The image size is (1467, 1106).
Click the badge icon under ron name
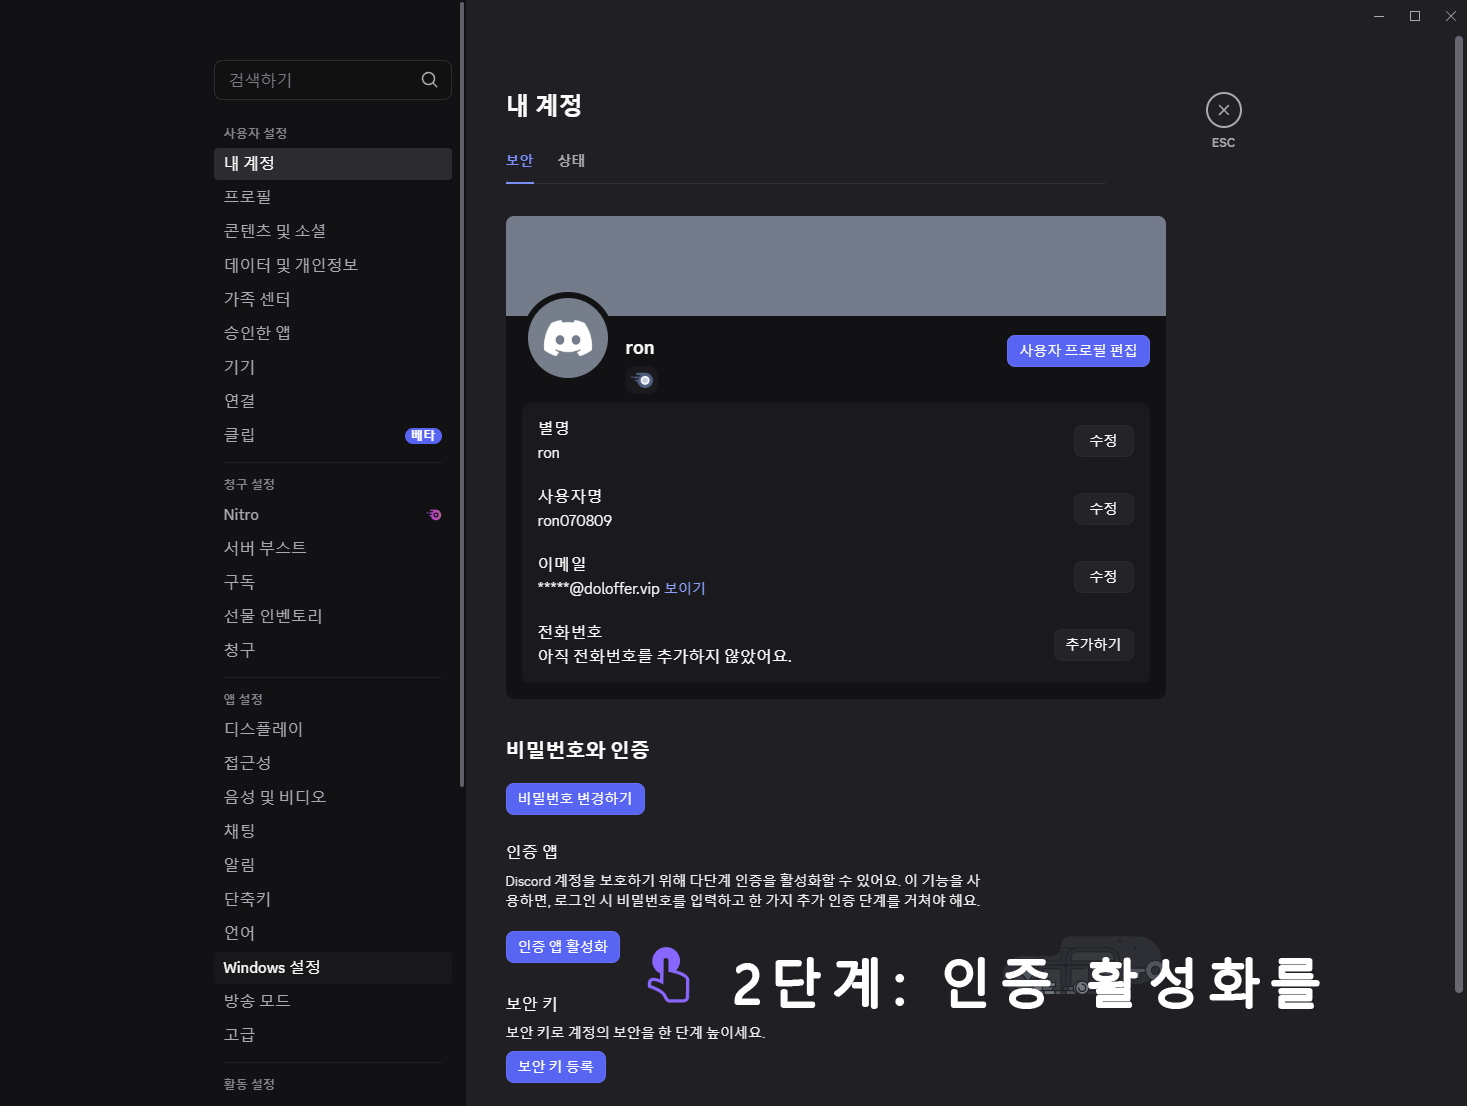pyautogui.click(x=641, y=380)
